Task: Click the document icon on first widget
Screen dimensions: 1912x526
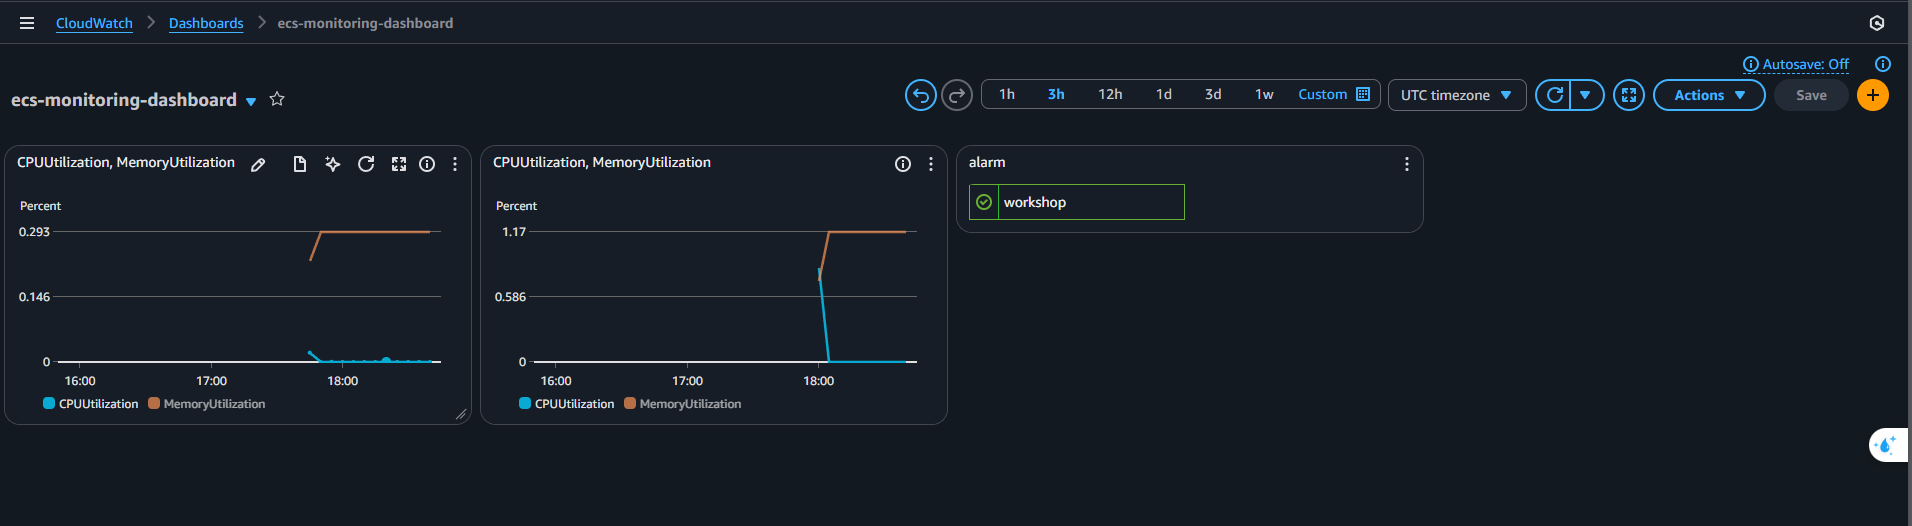Action: (299, 164)
